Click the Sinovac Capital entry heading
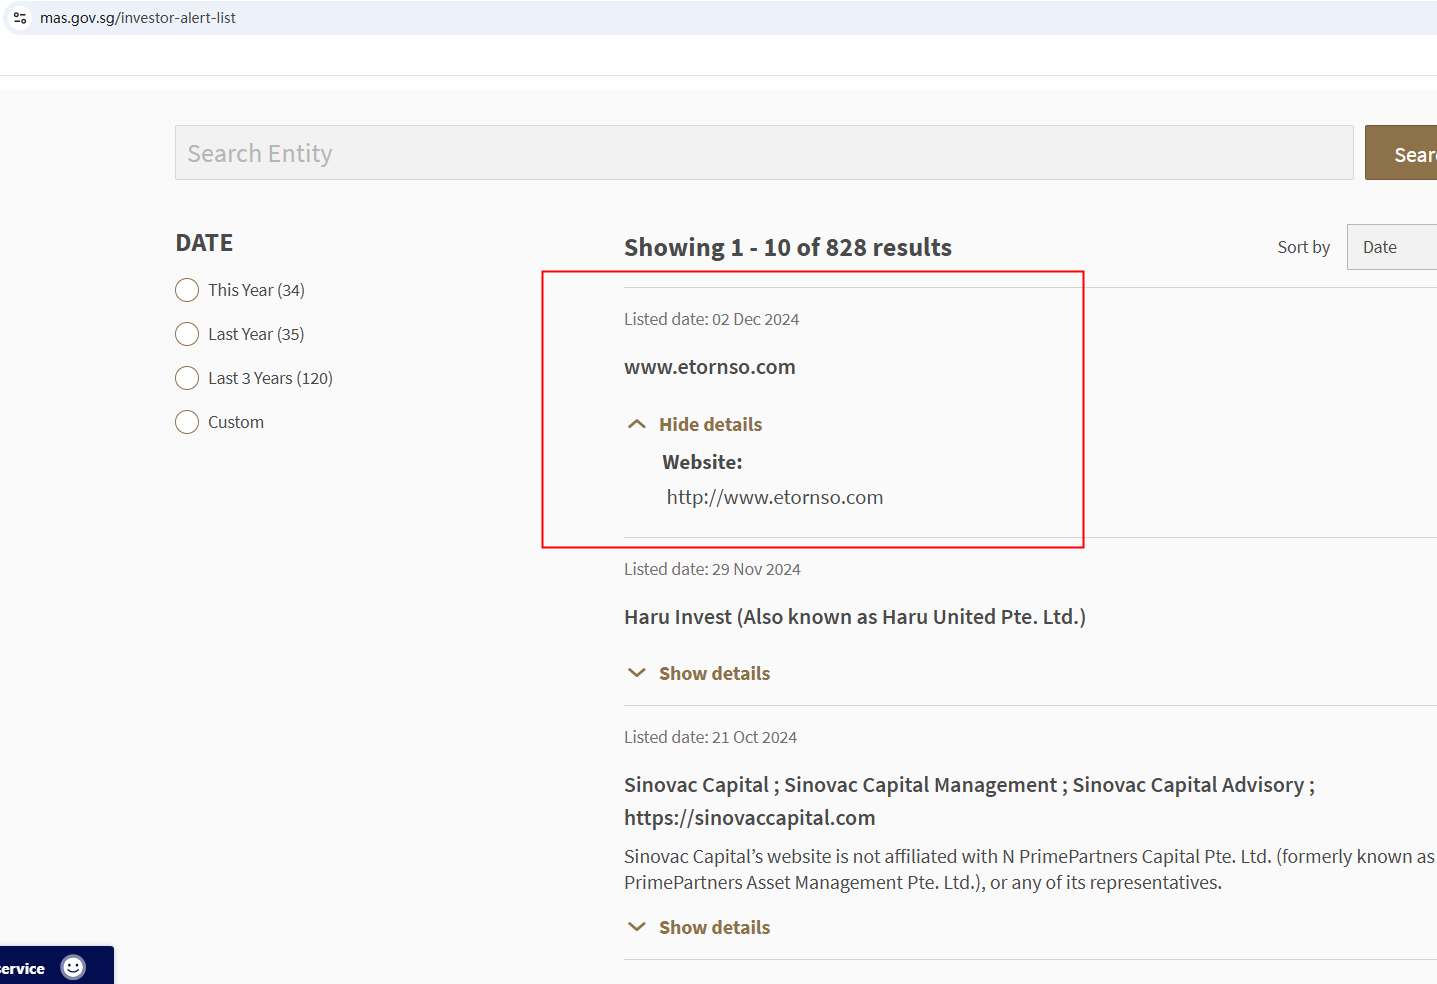 coord(968,785)
